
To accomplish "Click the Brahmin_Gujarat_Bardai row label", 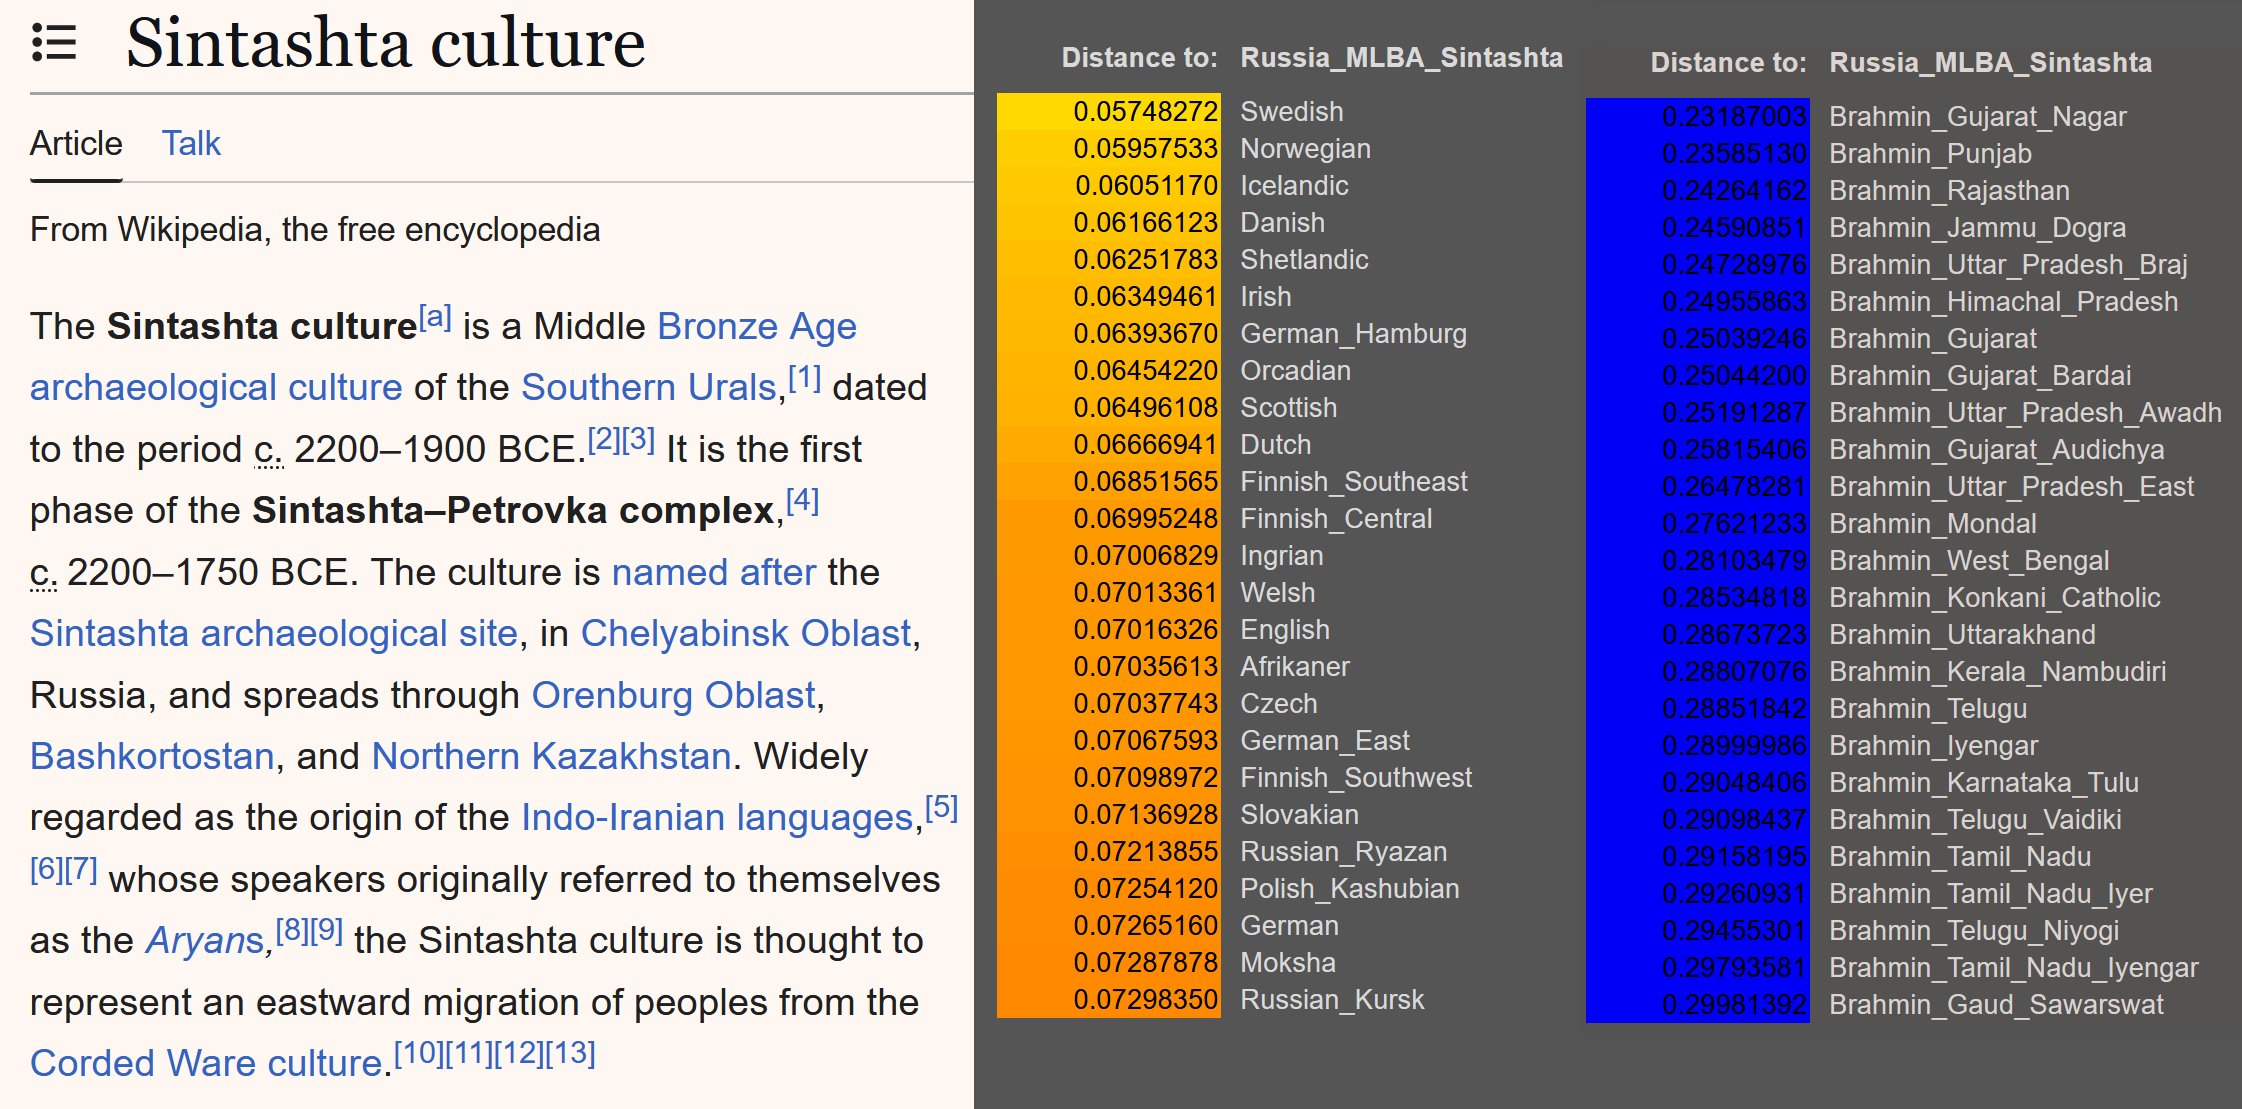I will click(1980, 376).
